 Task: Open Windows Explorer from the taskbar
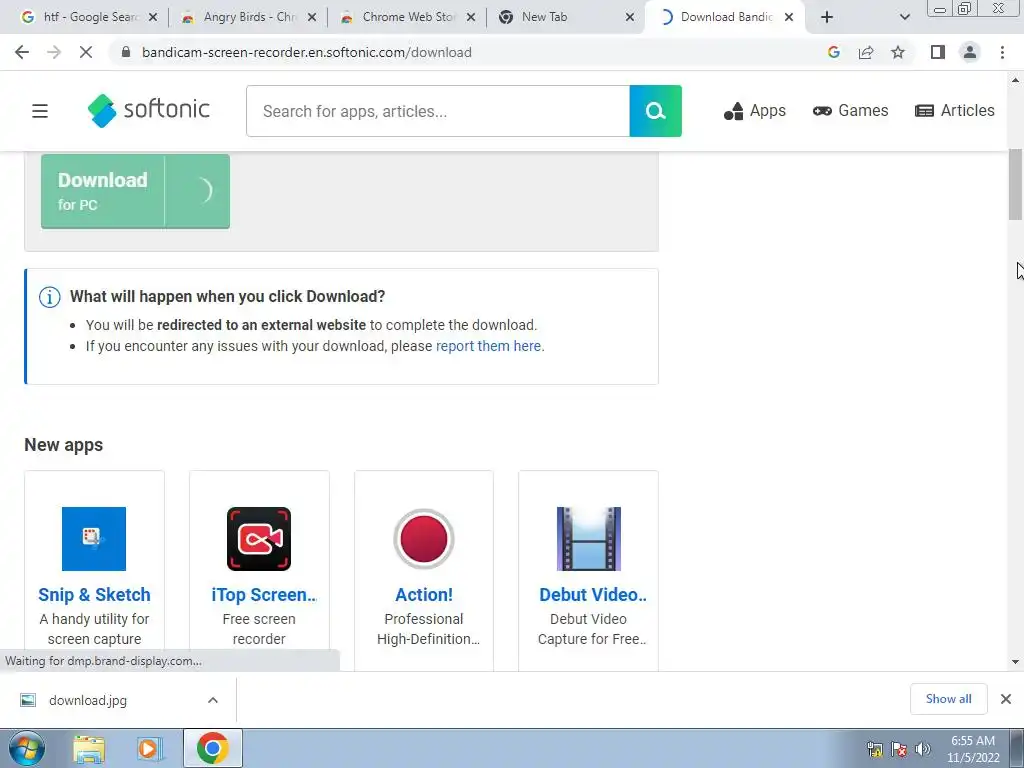(89, 748)
